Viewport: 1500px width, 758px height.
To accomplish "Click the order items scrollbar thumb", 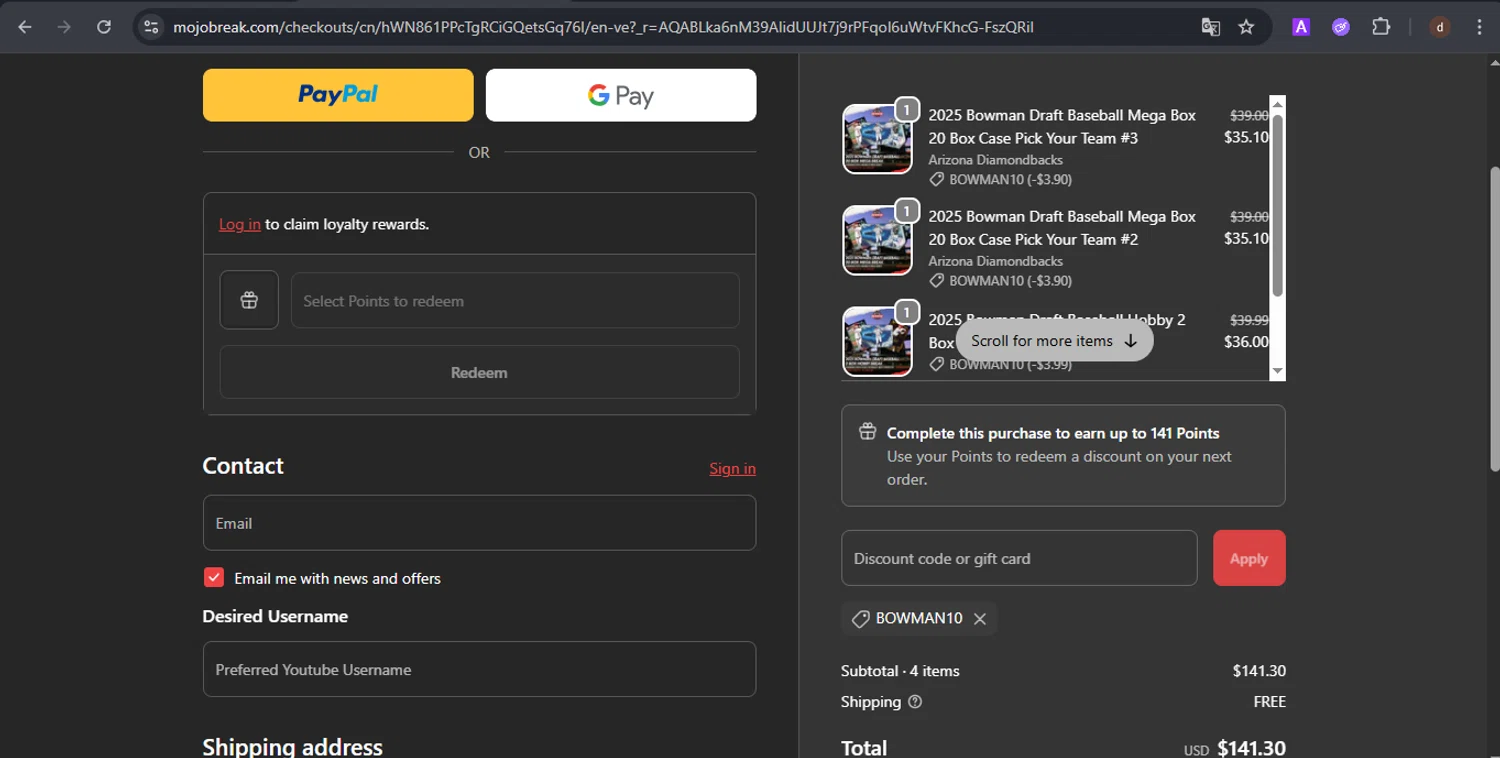I will coord(1277,205).
